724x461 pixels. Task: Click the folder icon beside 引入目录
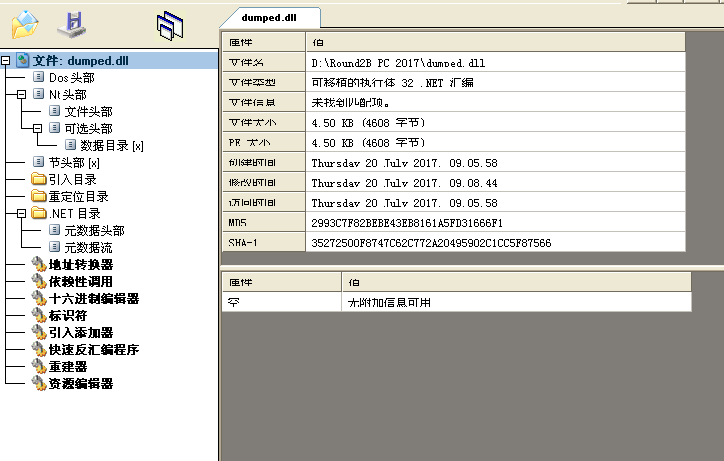39,179
